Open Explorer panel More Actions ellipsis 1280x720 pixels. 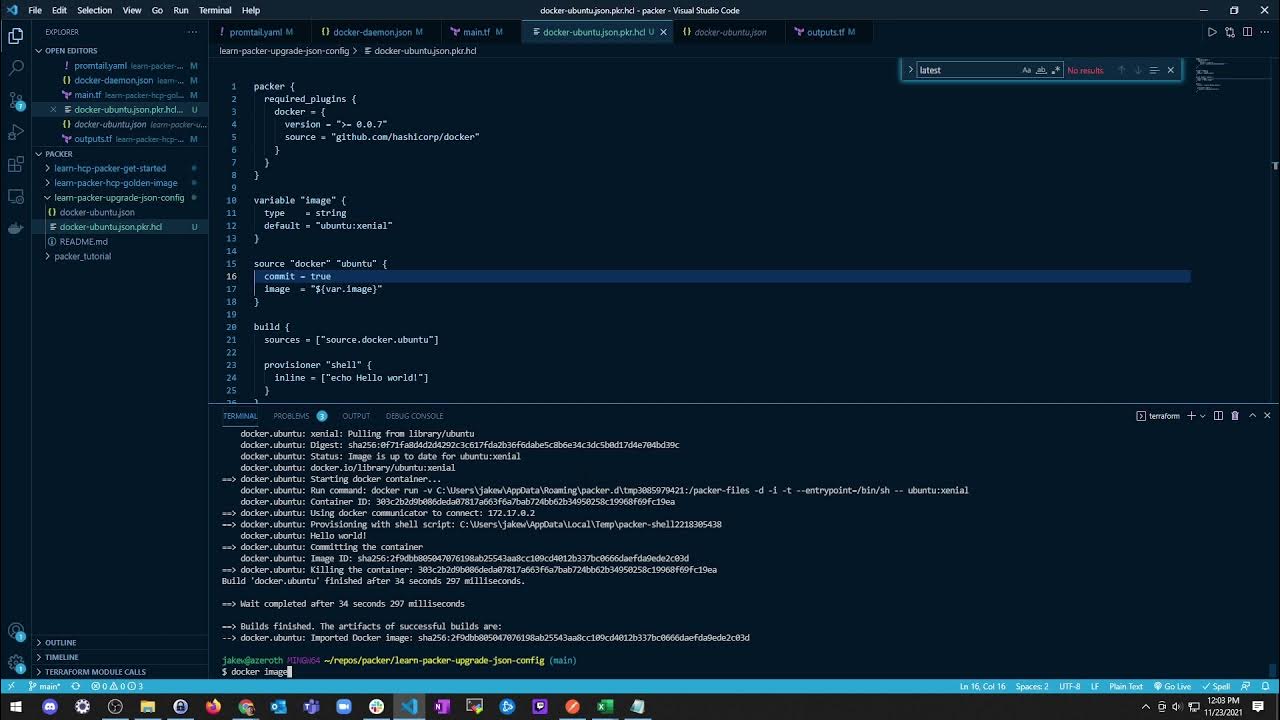[x=192, y=32]
